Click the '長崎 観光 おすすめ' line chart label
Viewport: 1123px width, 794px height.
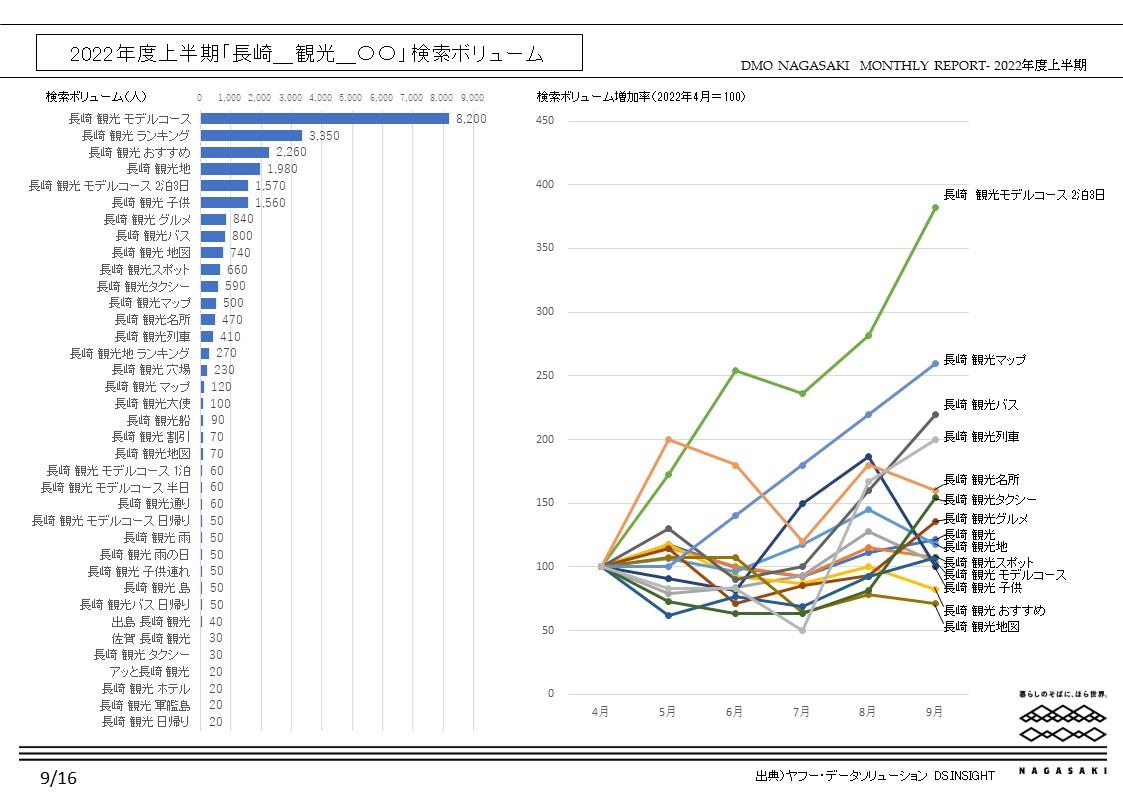[994, 610]
